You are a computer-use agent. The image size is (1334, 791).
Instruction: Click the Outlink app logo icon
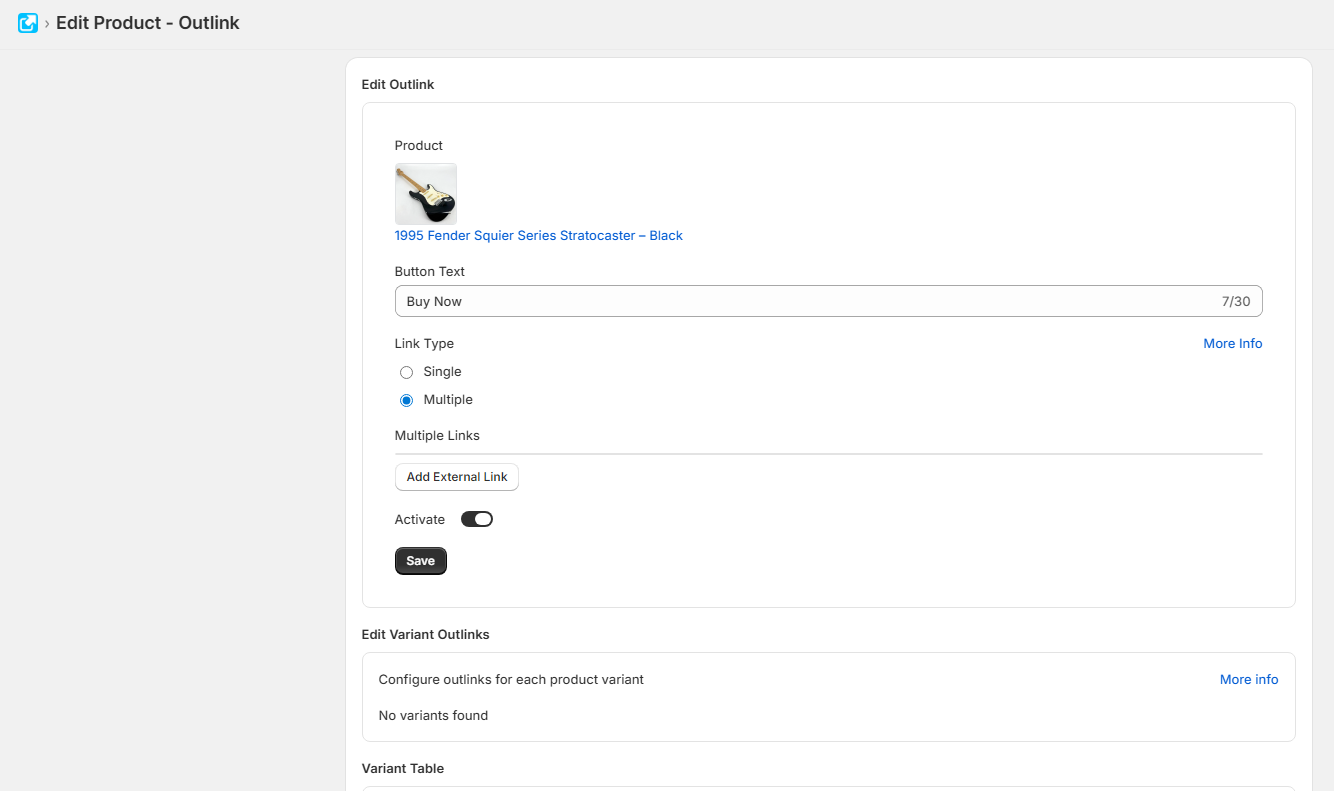28,23
